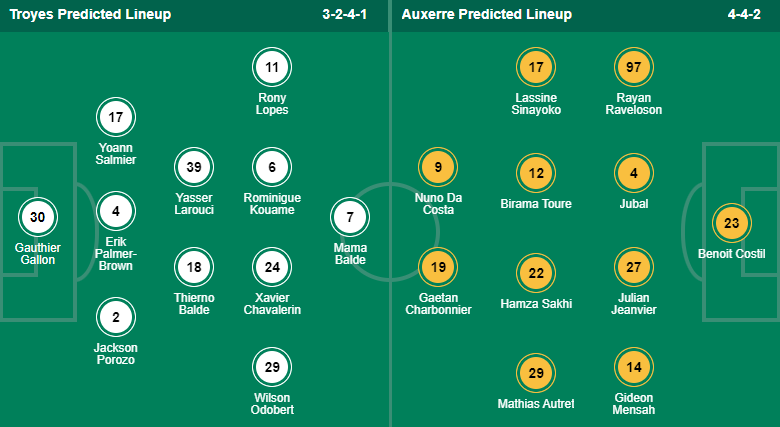Select Jubal's number 4 yellow circle
Image resolution: width=780 pixels, height=427 pixels.
click(x=633, y=173)
